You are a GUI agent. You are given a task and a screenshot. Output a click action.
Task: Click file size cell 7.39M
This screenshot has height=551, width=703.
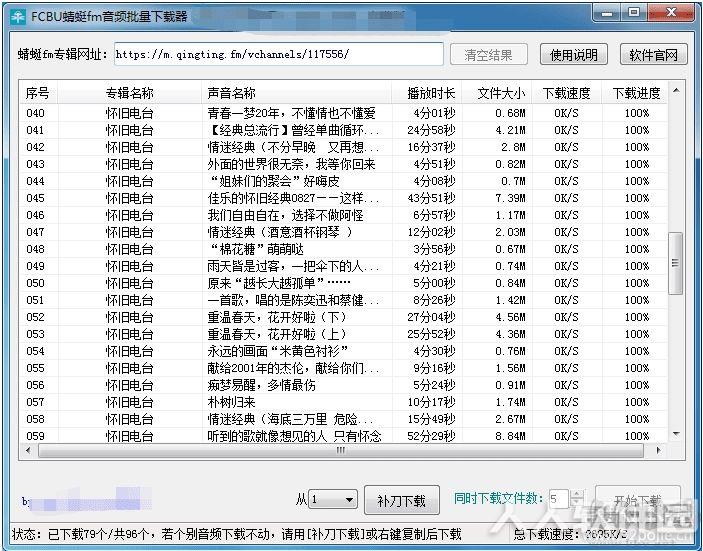point(510,198)
